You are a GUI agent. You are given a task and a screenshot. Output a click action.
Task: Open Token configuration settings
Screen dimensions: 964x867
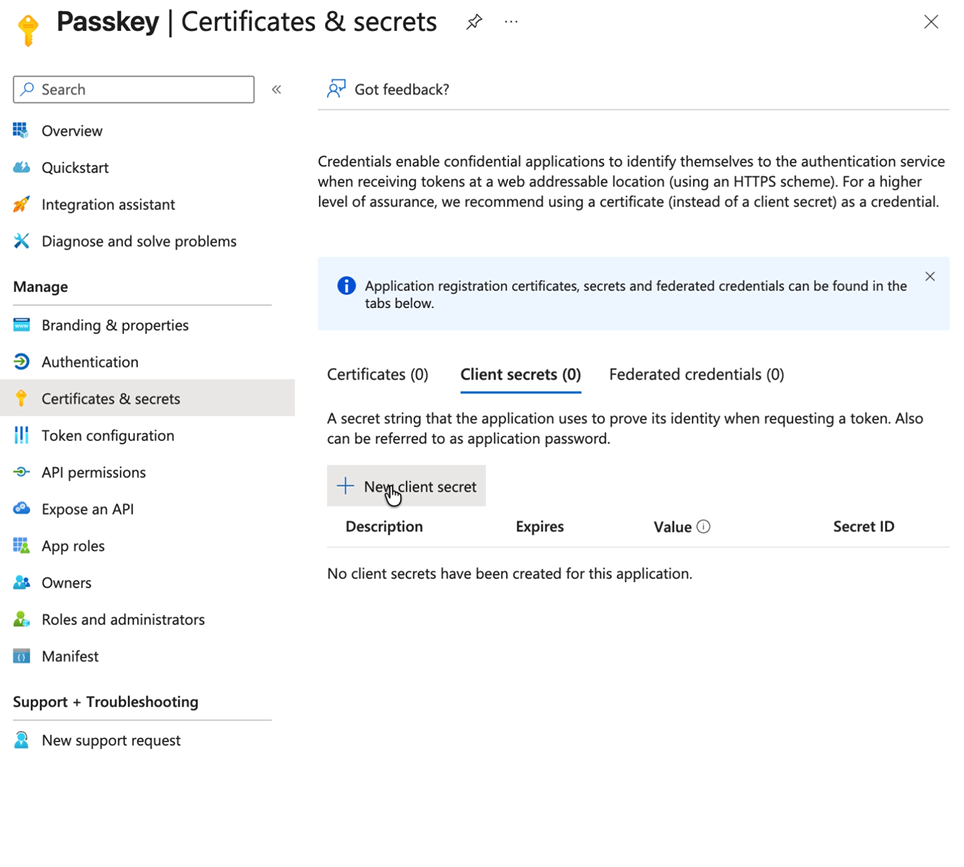(x=108, y=436)
